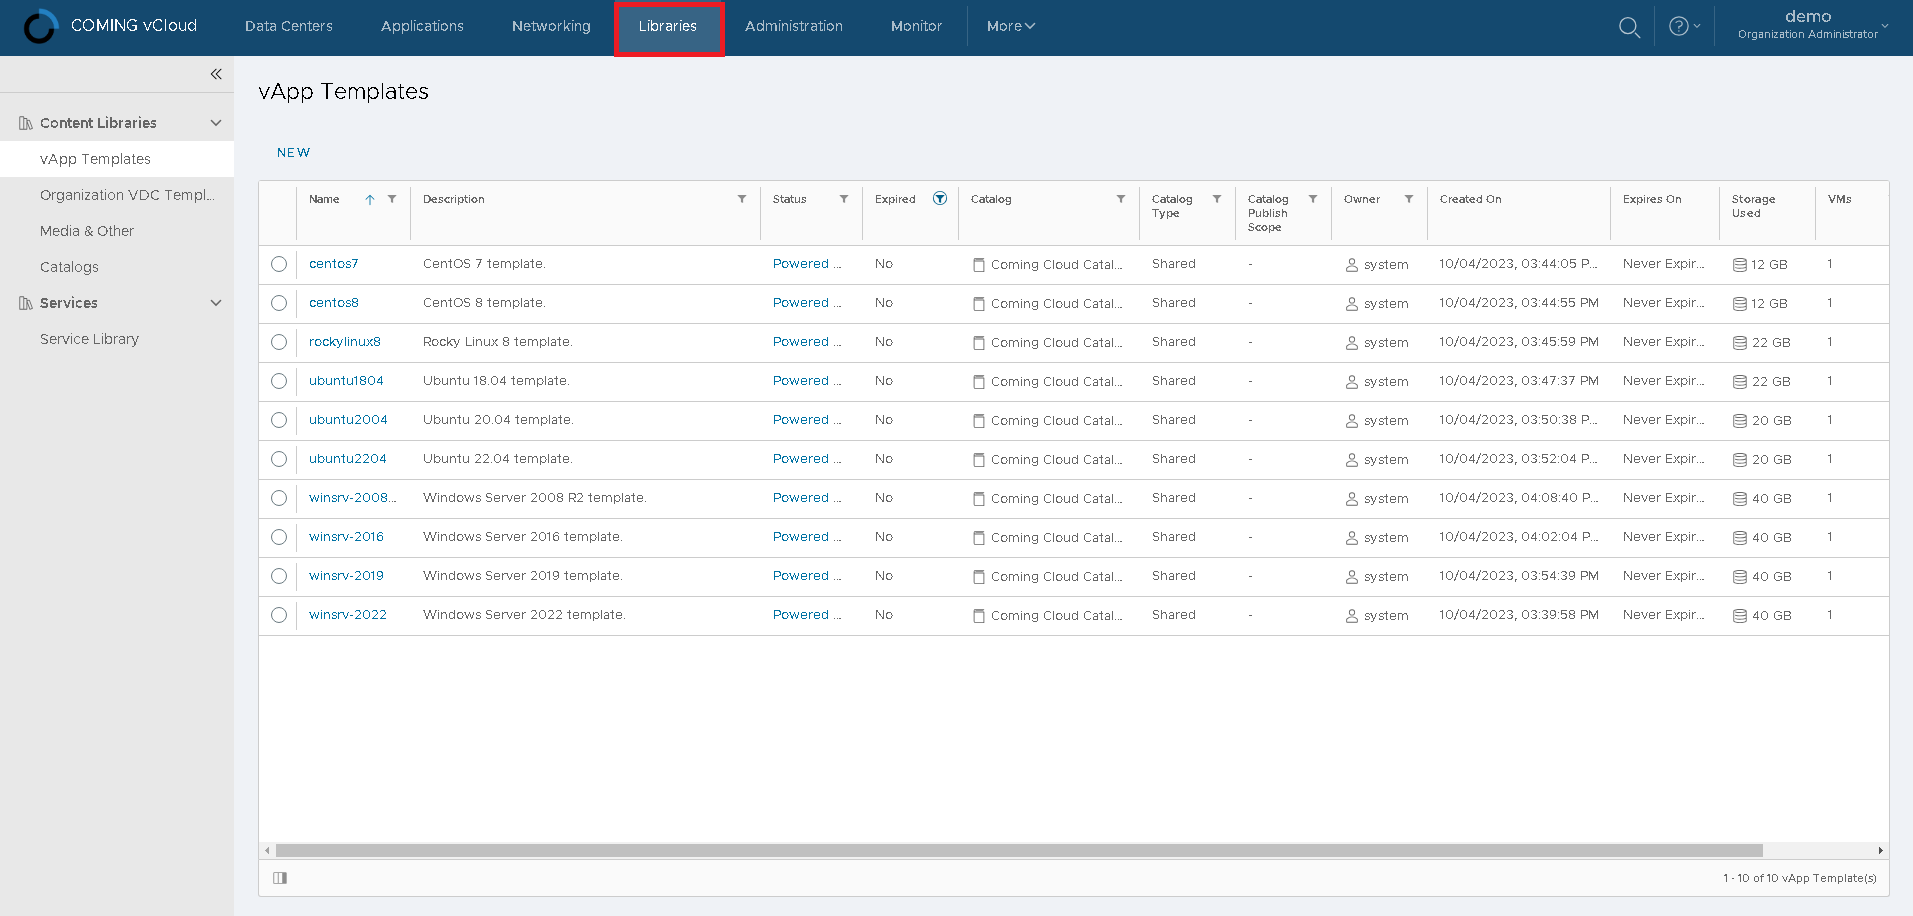1913x916 pixels.
Task: Click the active Expired column filter icon
Action: click(940, 199)
